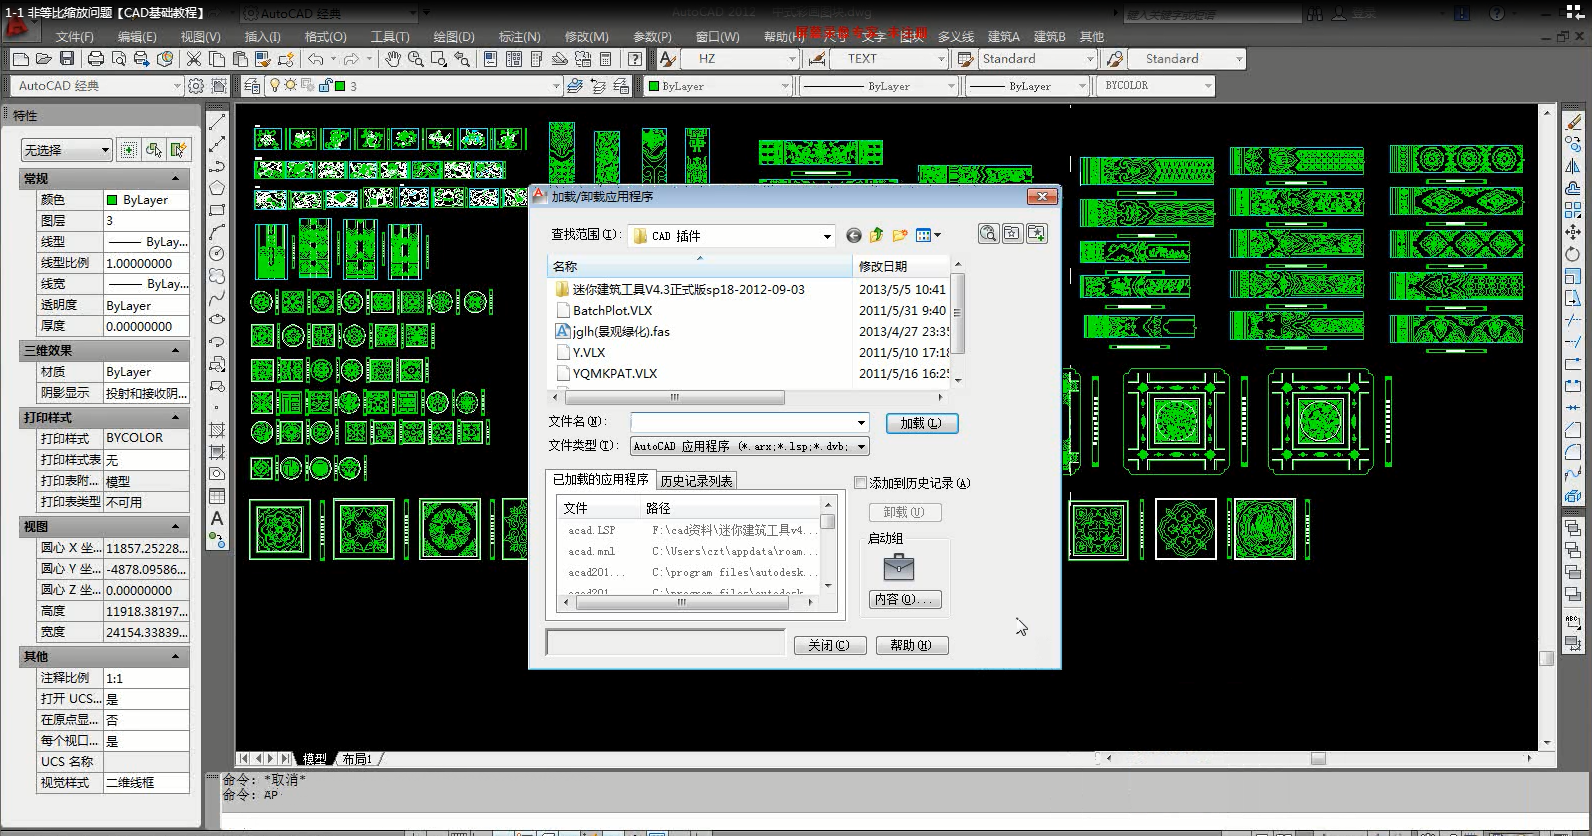The height and width of the screenshot is (836, 1592).
Task: Select the Circle draw tool
Action: [217, 254]
